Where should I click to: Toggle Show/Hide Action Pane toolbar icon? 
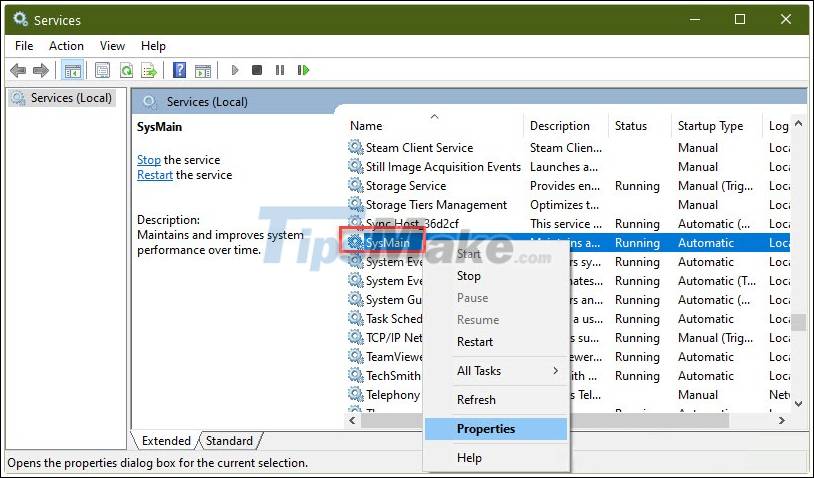point(203,70)
